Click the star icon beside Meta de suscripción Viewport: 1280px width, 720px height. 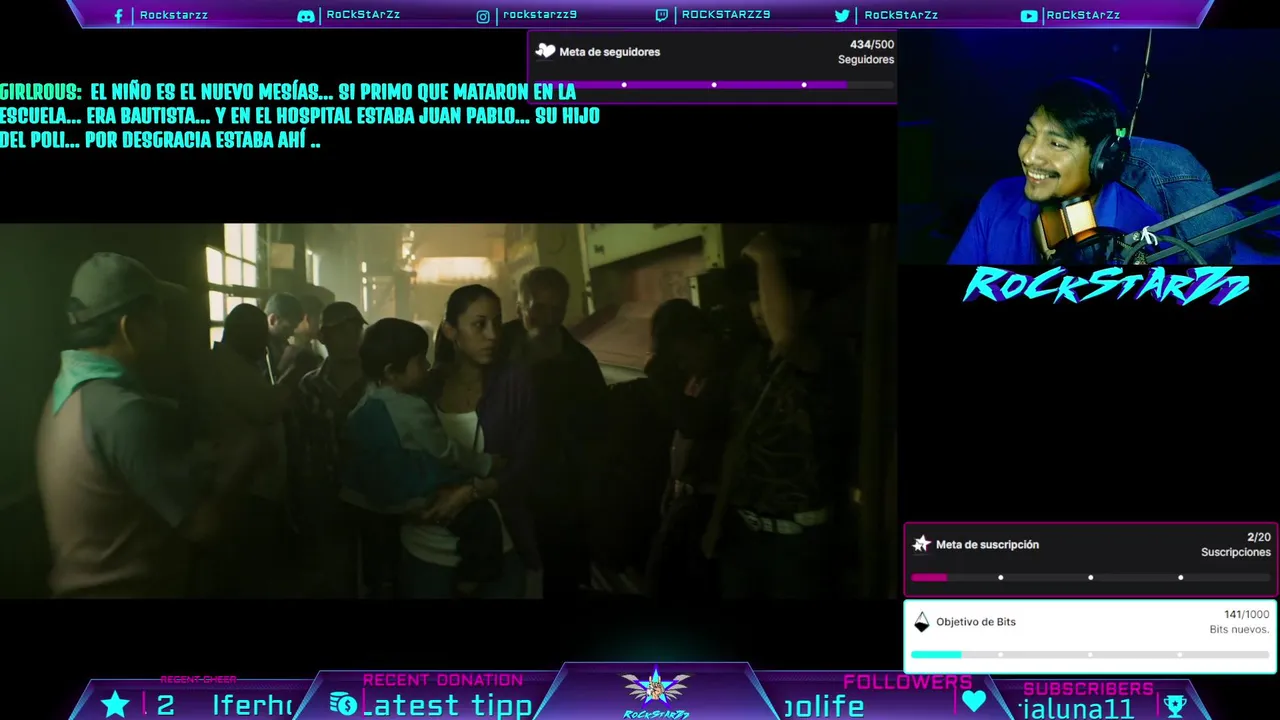point(922,544)
